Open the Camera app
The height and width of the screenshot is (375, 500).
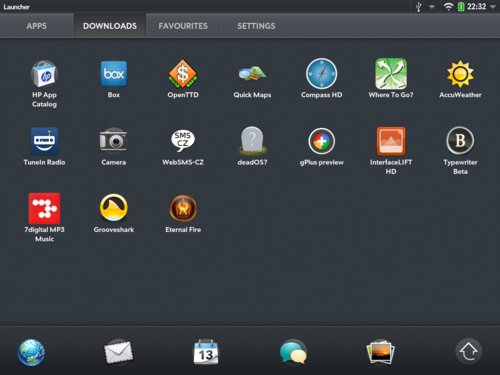click(114, 141)
